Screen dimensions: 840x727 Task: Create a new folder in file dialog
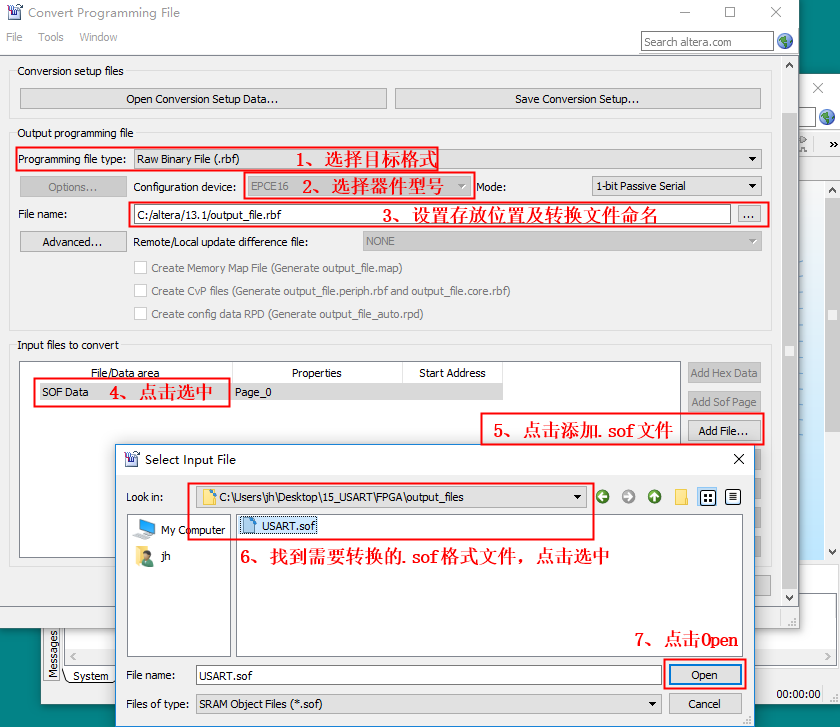tap(681, 497)
